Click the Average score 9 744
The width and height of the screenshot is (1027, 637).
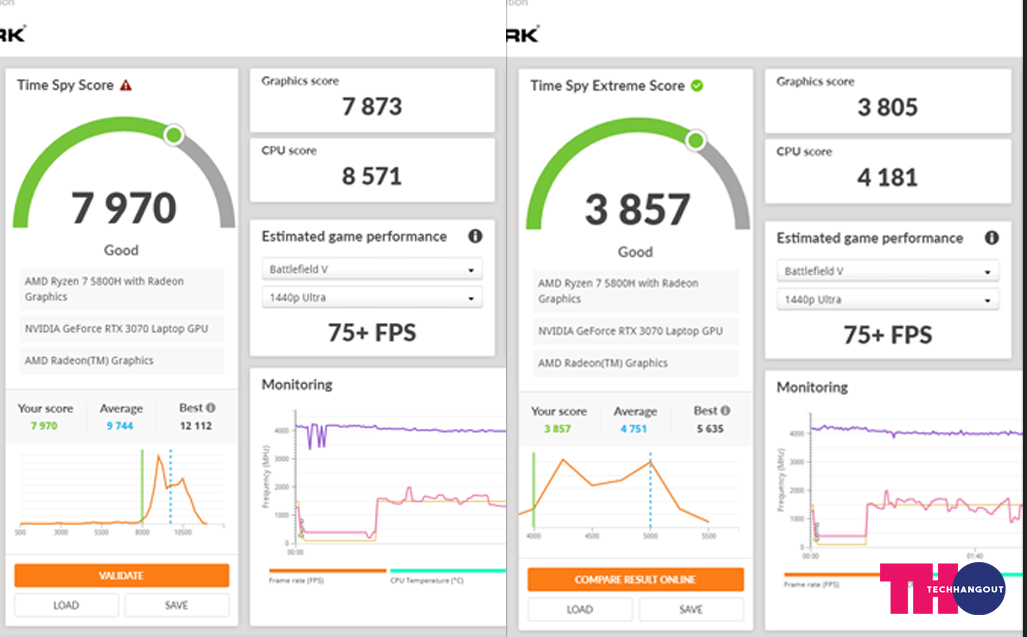point(120,426)
